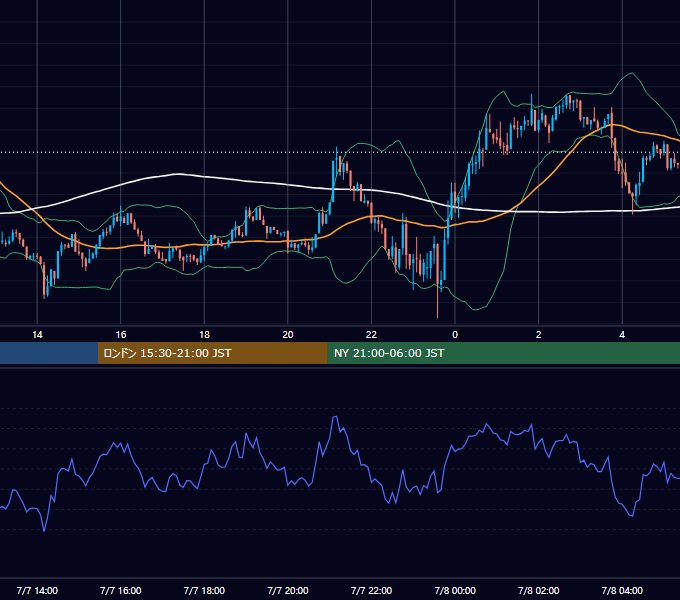Select the "7/8 00:00" date label on oscillator axis
The width and height of the screenshot is (680, 600).
click(x=455, y=590)
